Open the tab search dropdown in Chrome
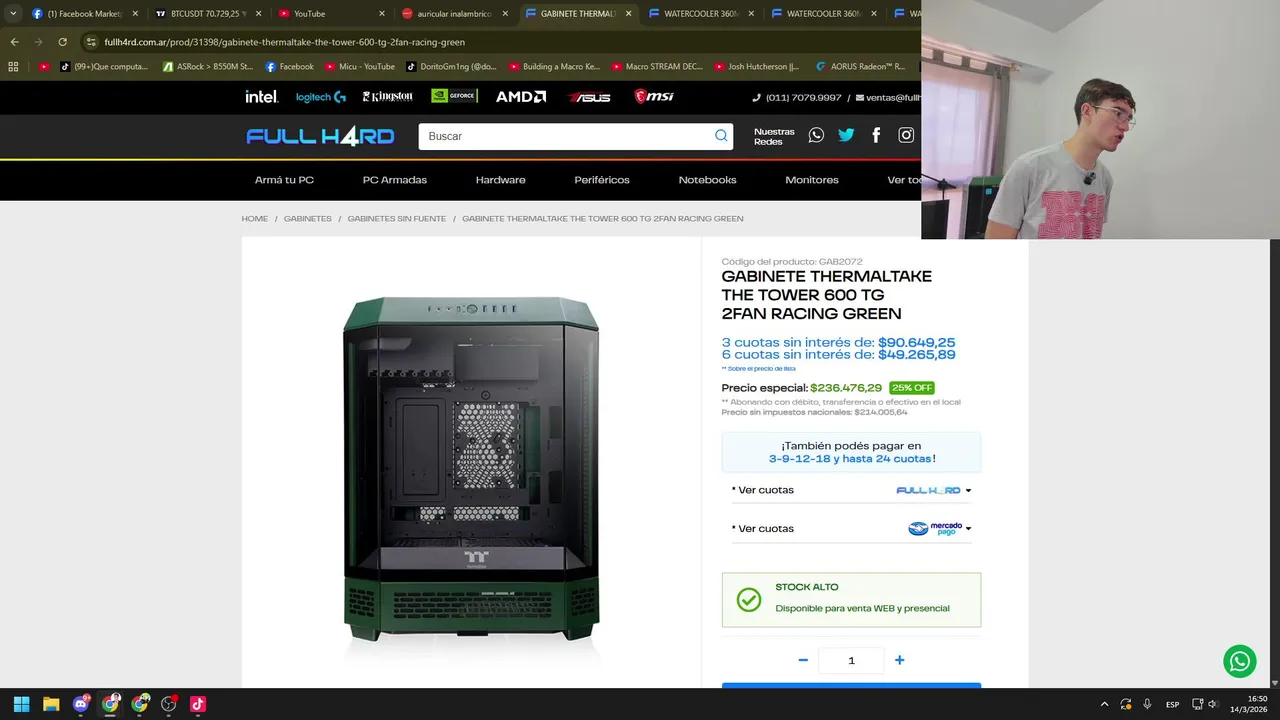Screen dimensions: 1280x720 (13, 14)
